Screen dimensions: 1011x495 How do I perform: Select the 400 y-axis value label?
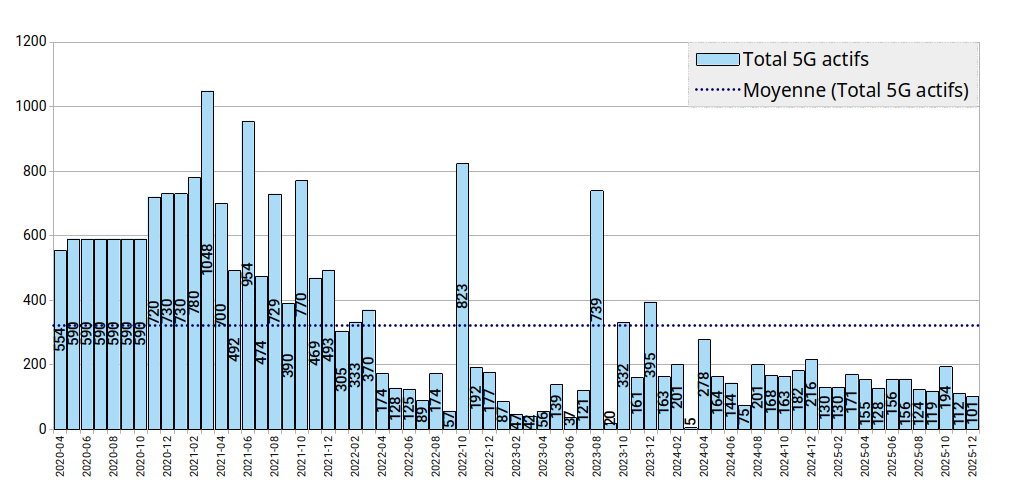[36, 300]
